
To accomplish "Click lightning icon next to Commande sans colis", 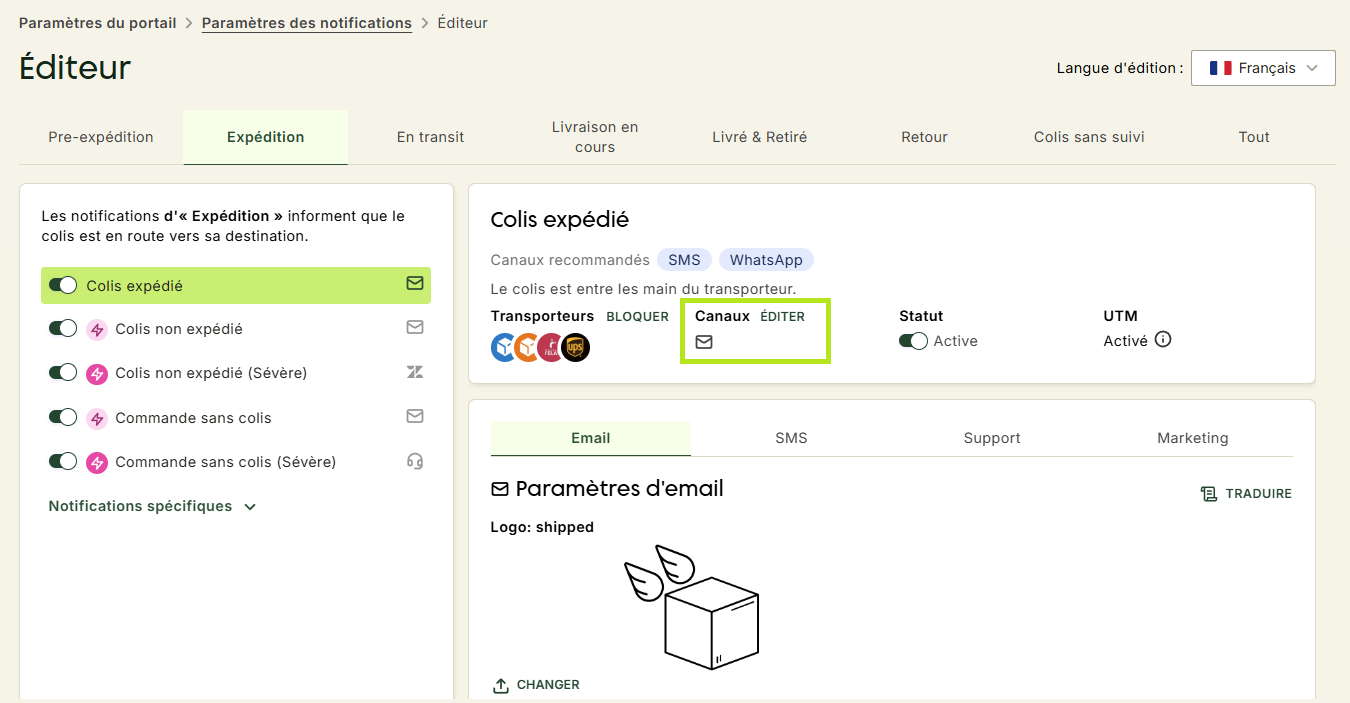I will tap(97, 418).
